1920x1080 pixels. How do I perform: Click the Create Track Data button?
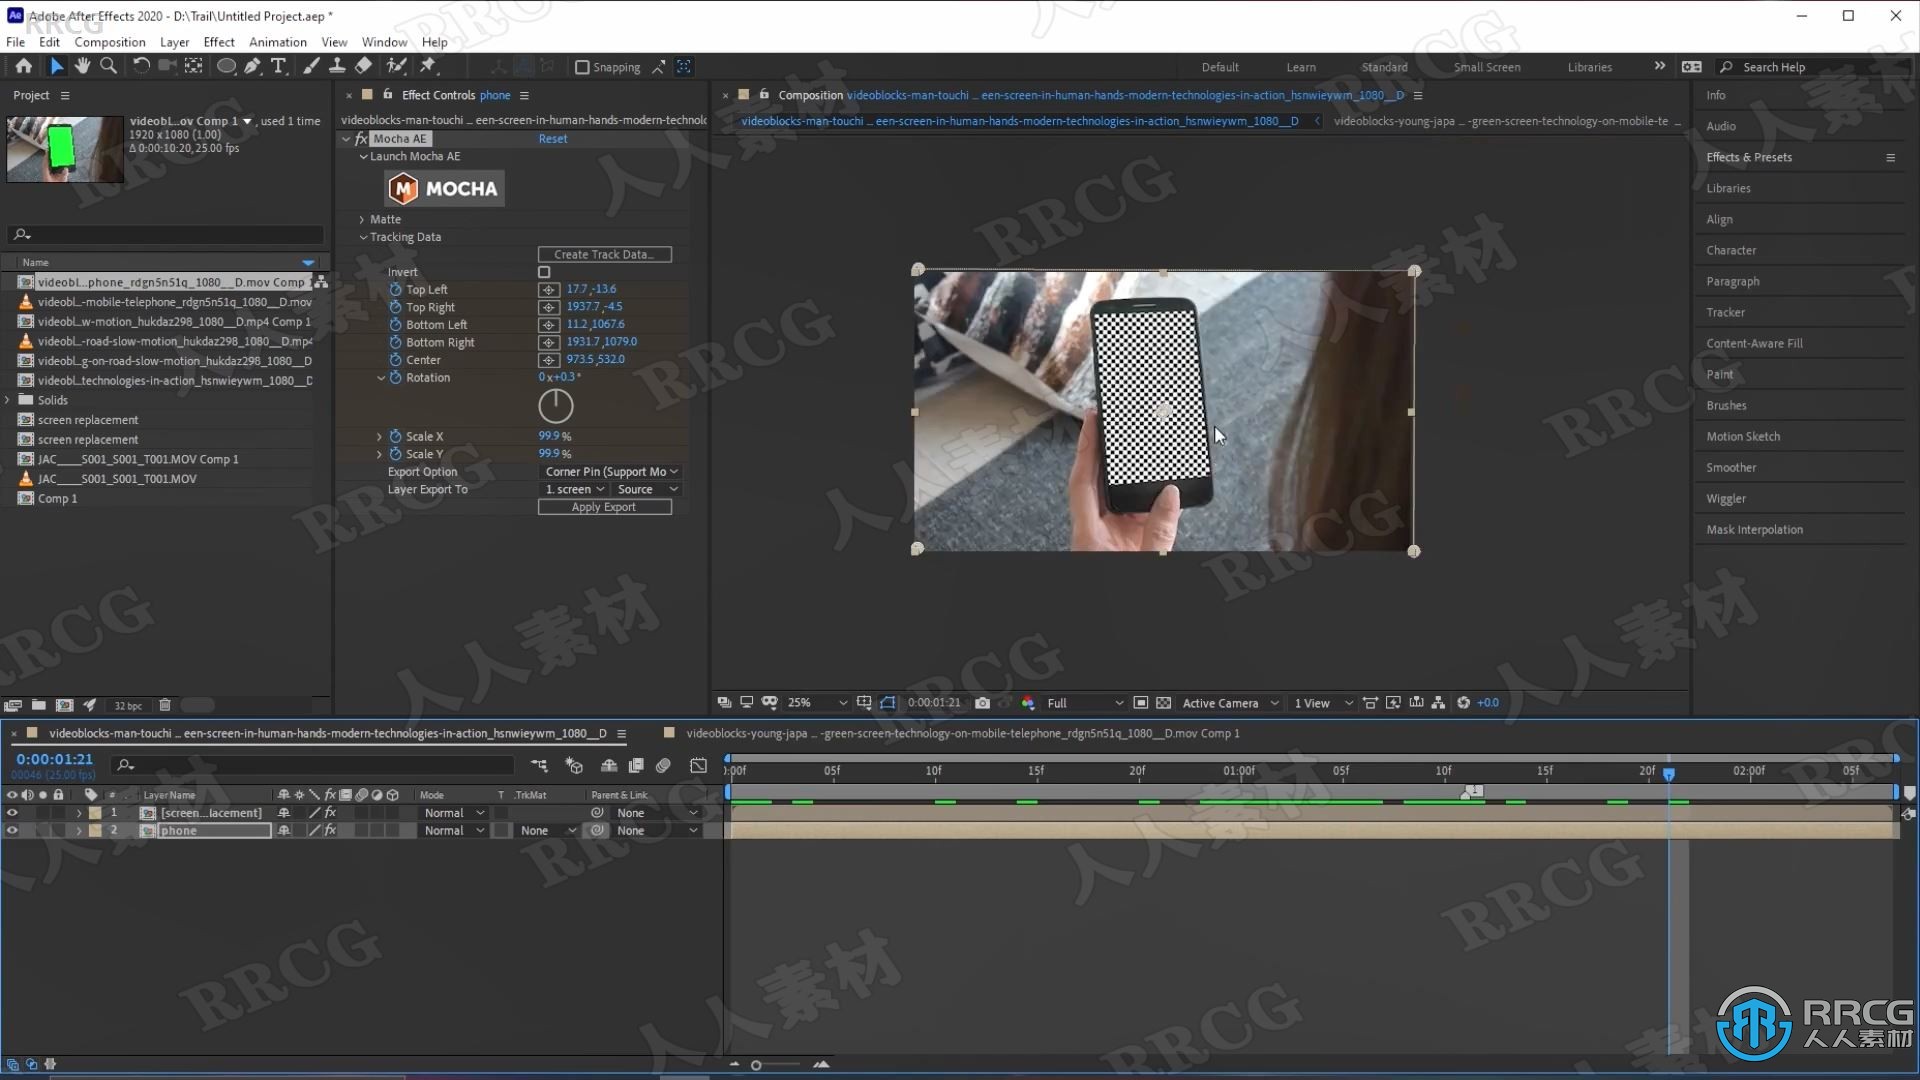coord(603,253)
